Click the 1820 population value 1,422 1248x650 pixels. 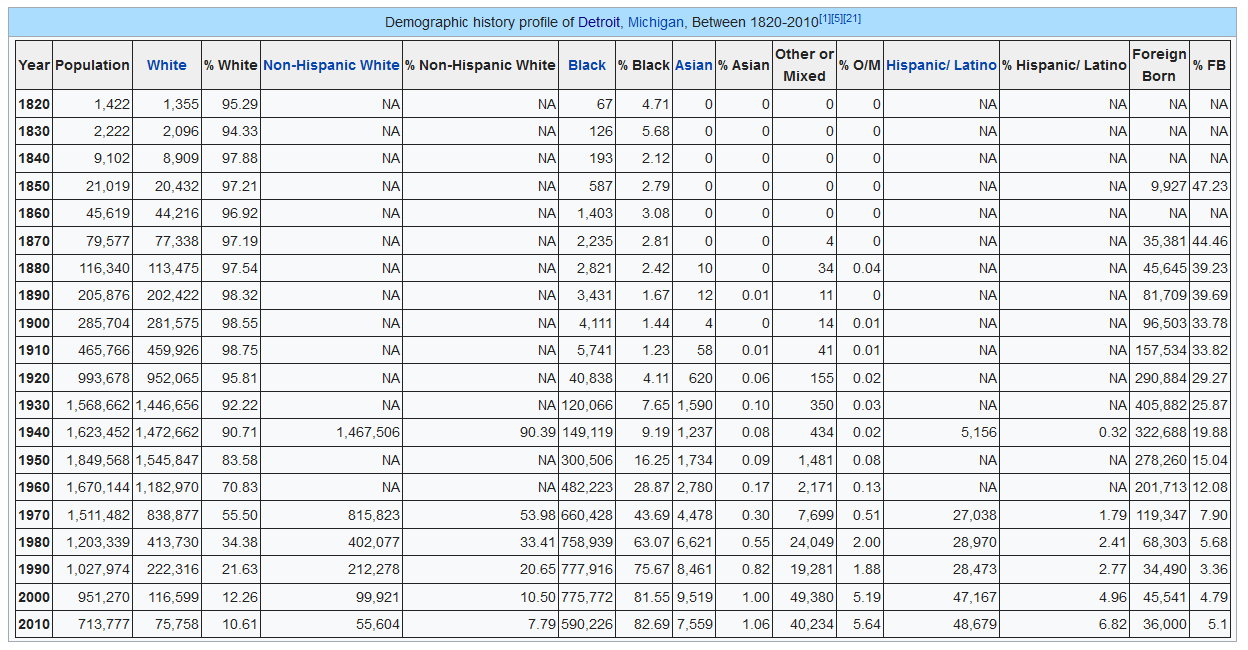[112, 104]
